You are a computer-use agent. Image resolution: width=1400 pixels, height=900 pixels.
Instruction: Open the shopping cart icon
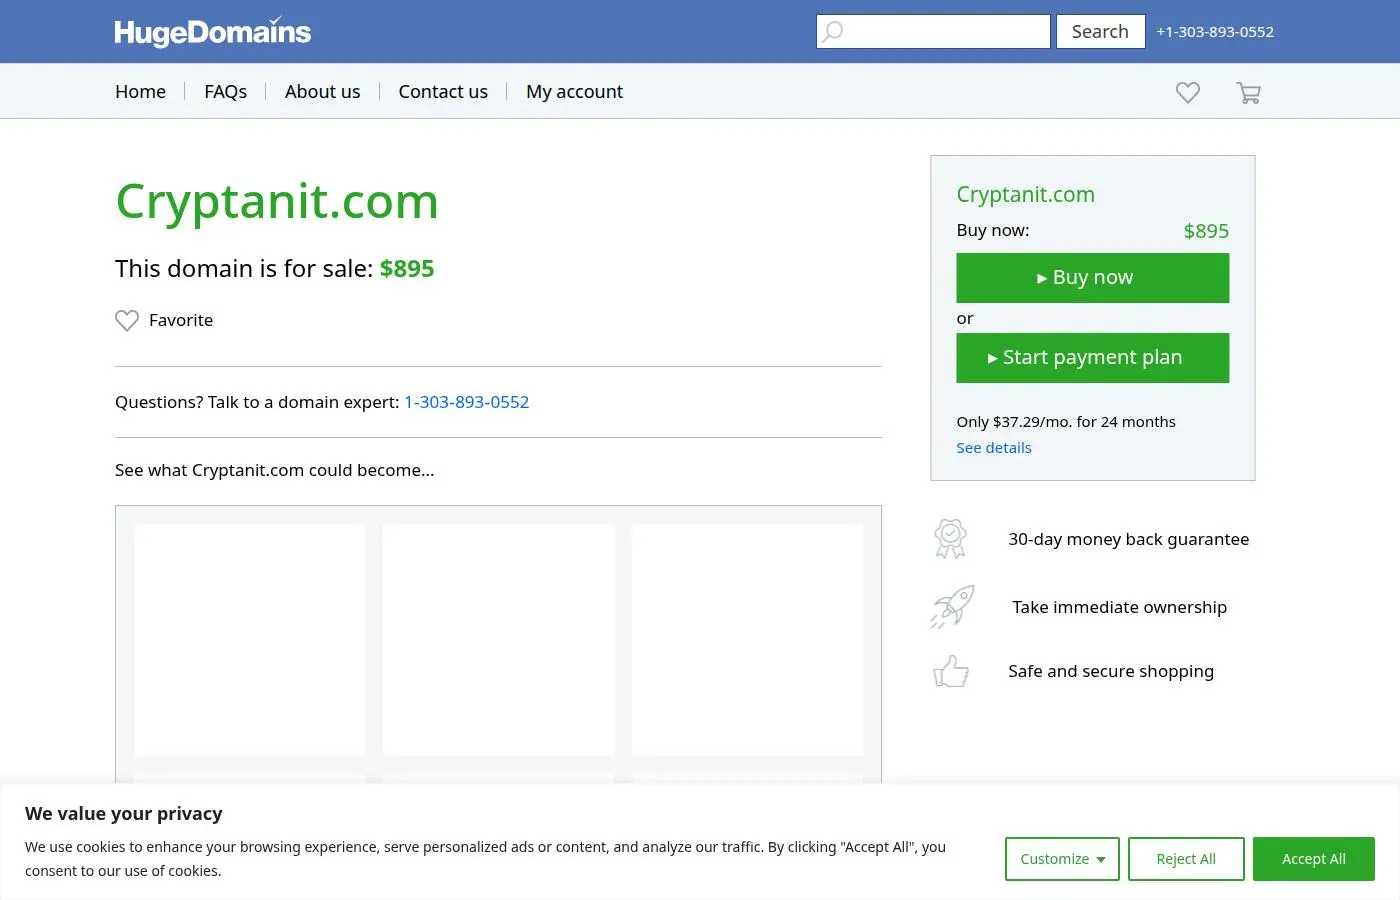coord(1248,92)
